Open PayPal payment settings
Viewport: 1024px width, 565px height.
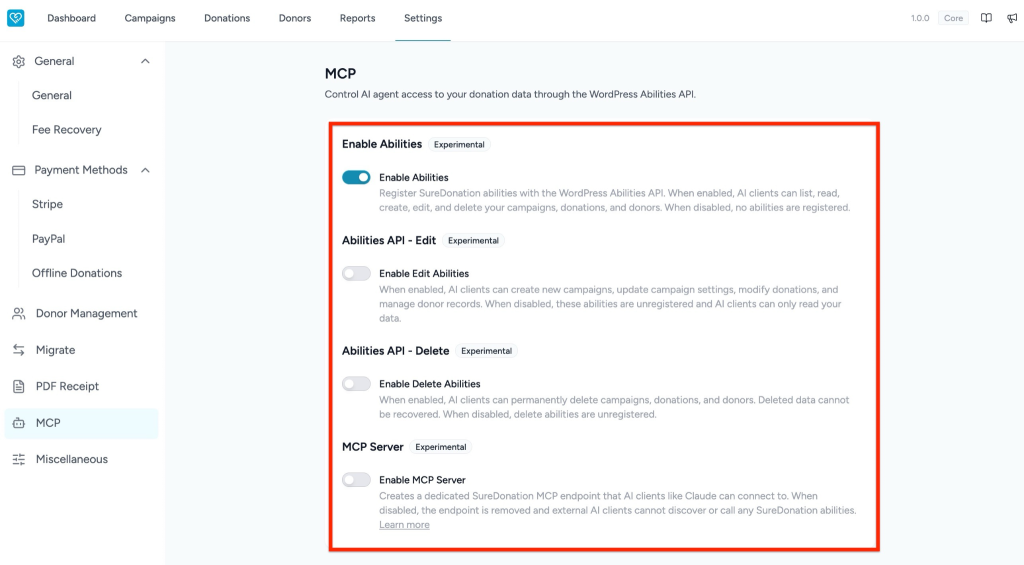(48, 239)
